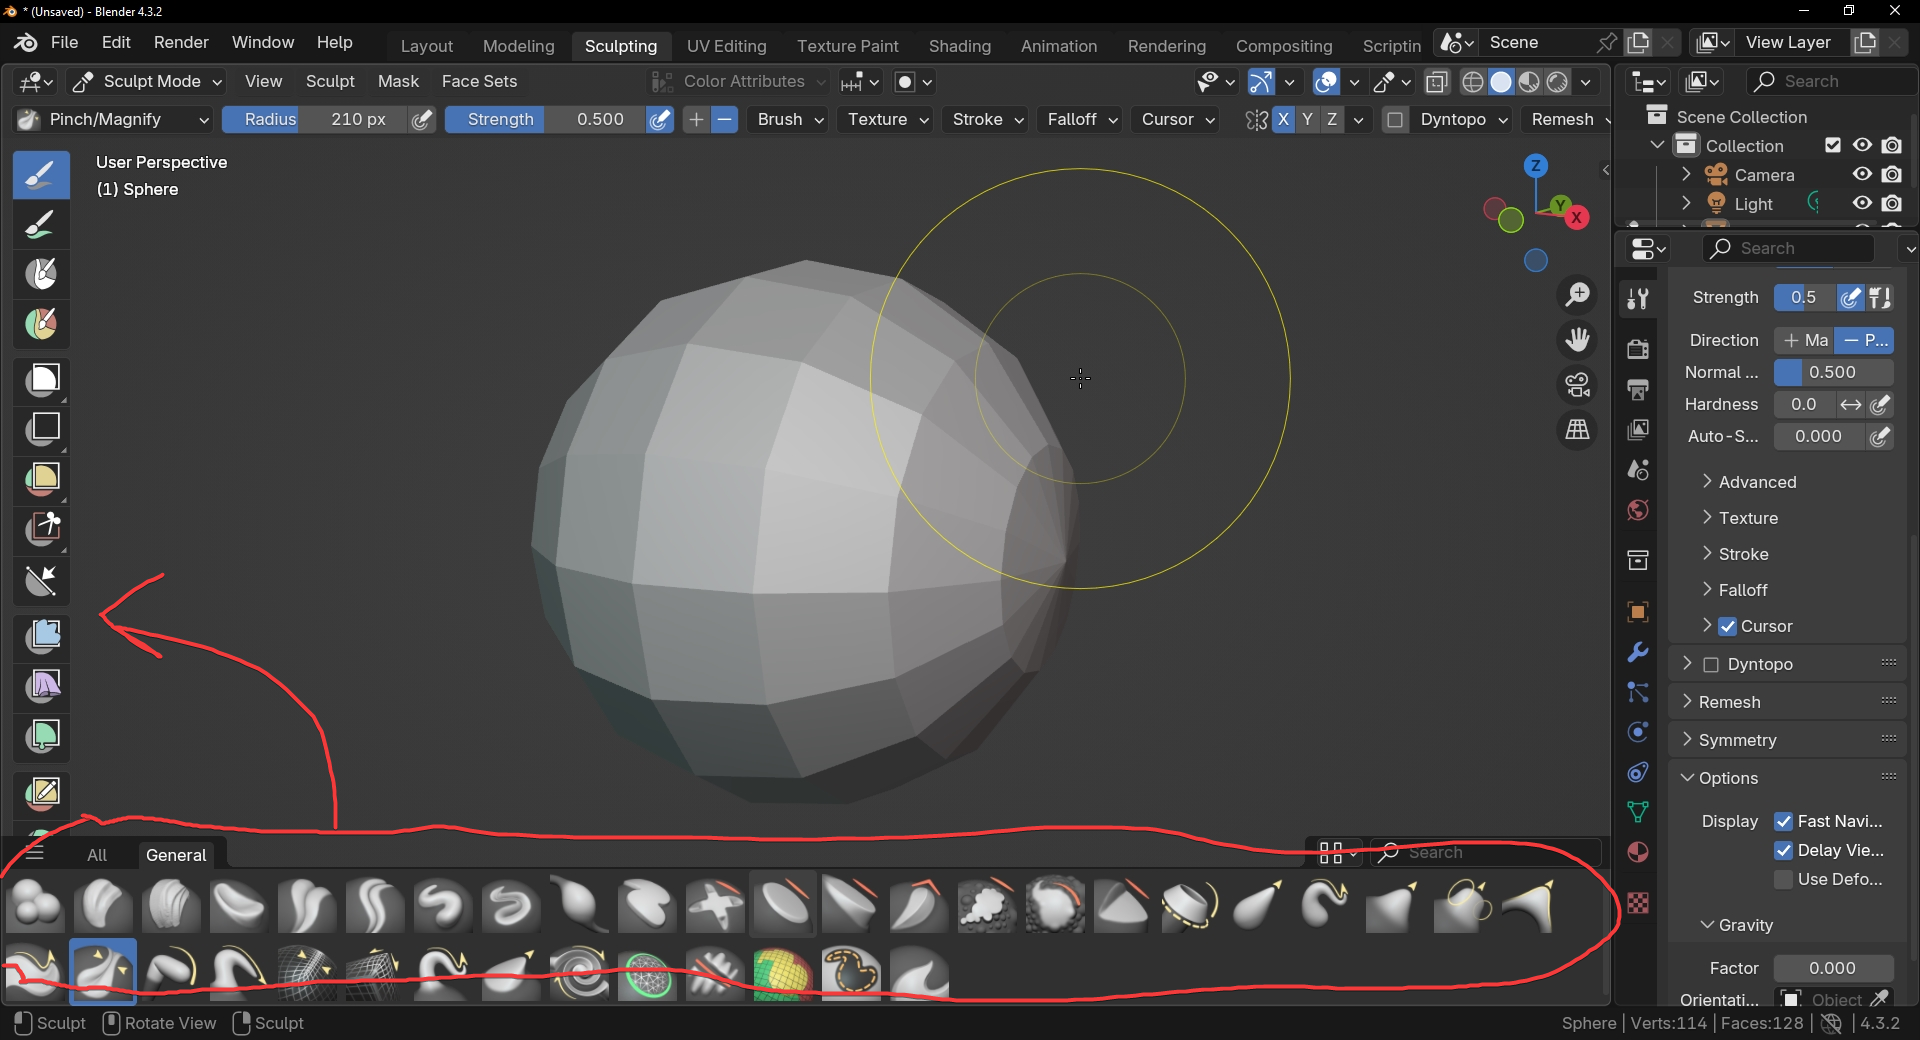
Task: Click the zoom magnifier icon in viewport
Action: [x=1577, y=295]
